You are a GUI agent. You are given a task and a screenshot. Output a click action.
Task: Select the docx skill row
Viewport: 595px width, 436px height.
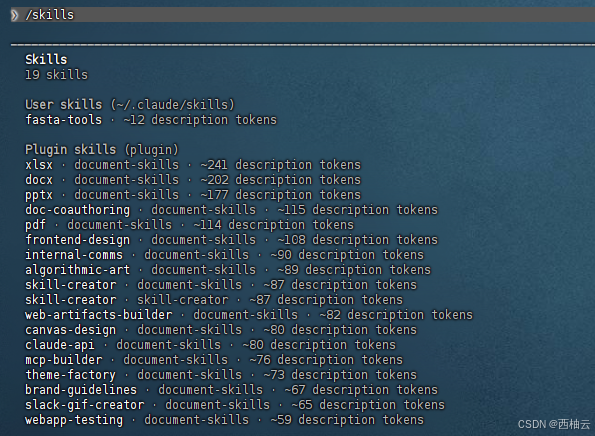coord(193,180)
